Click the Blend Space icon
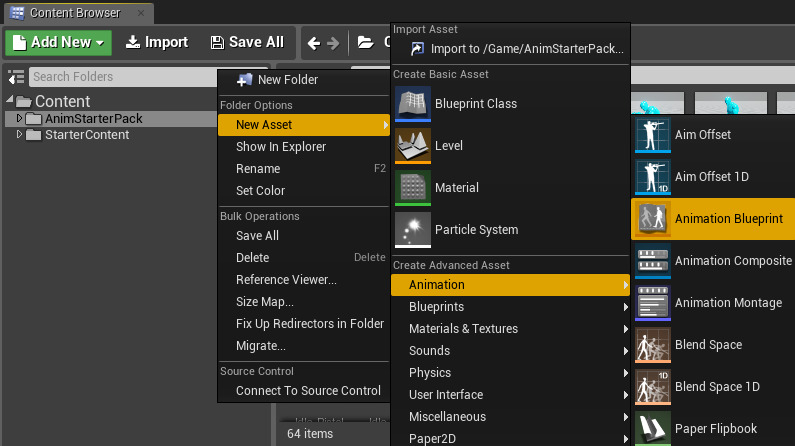Viewport: 795px width, 446px height. (x=652, y=345)
